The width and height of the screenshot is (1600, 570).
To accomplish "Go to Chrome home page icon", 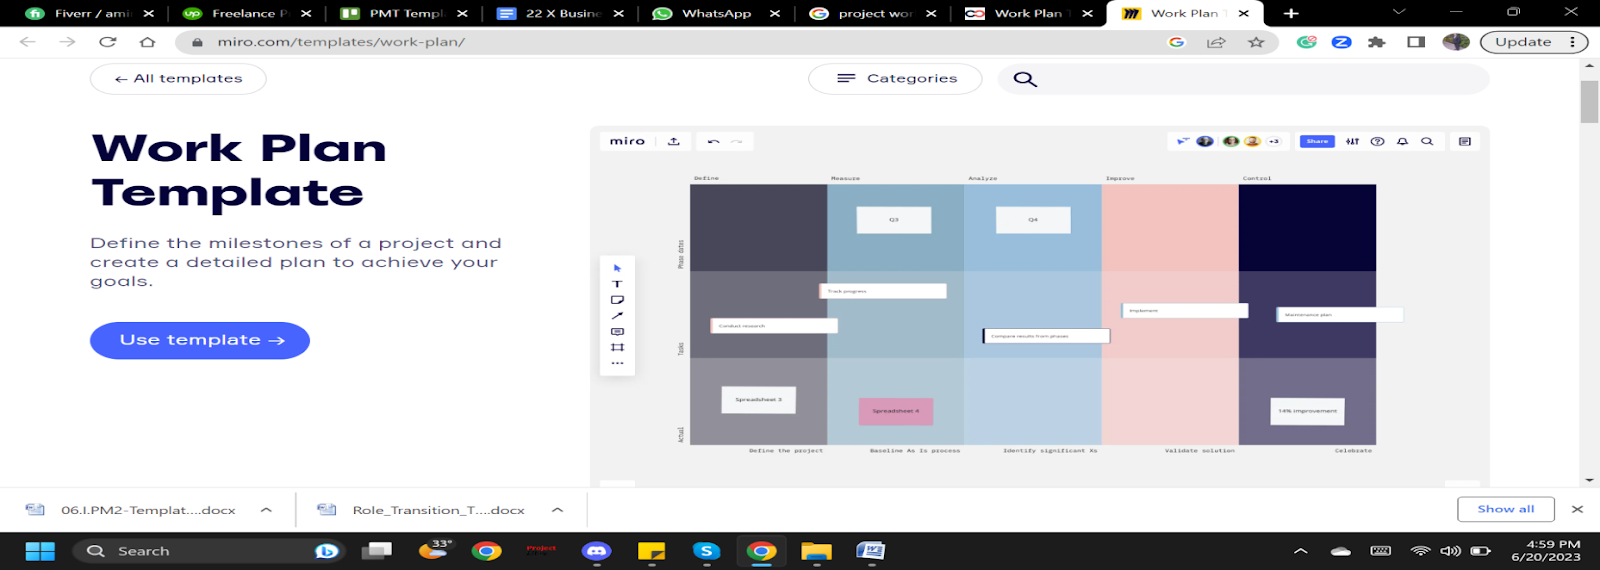I will click(148, 42).
